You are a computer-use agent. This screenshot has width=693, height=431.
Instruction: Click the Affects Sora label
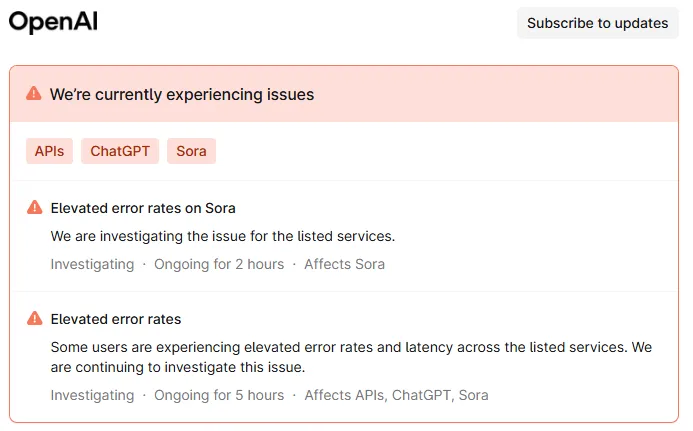pyautogui.click(x=344, y=265)
